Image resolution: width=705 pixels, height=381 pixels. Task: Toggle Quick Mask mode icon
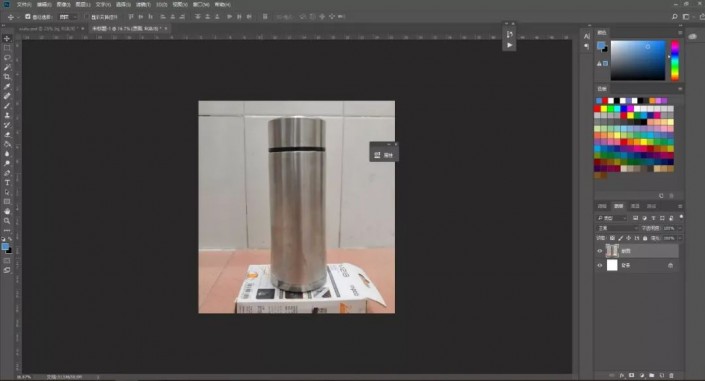[7, 261]
